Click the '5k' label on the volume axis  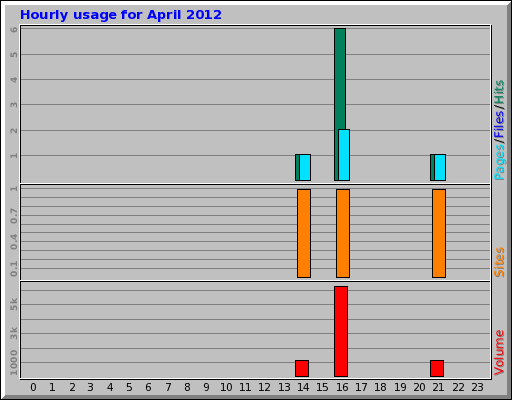14,304
